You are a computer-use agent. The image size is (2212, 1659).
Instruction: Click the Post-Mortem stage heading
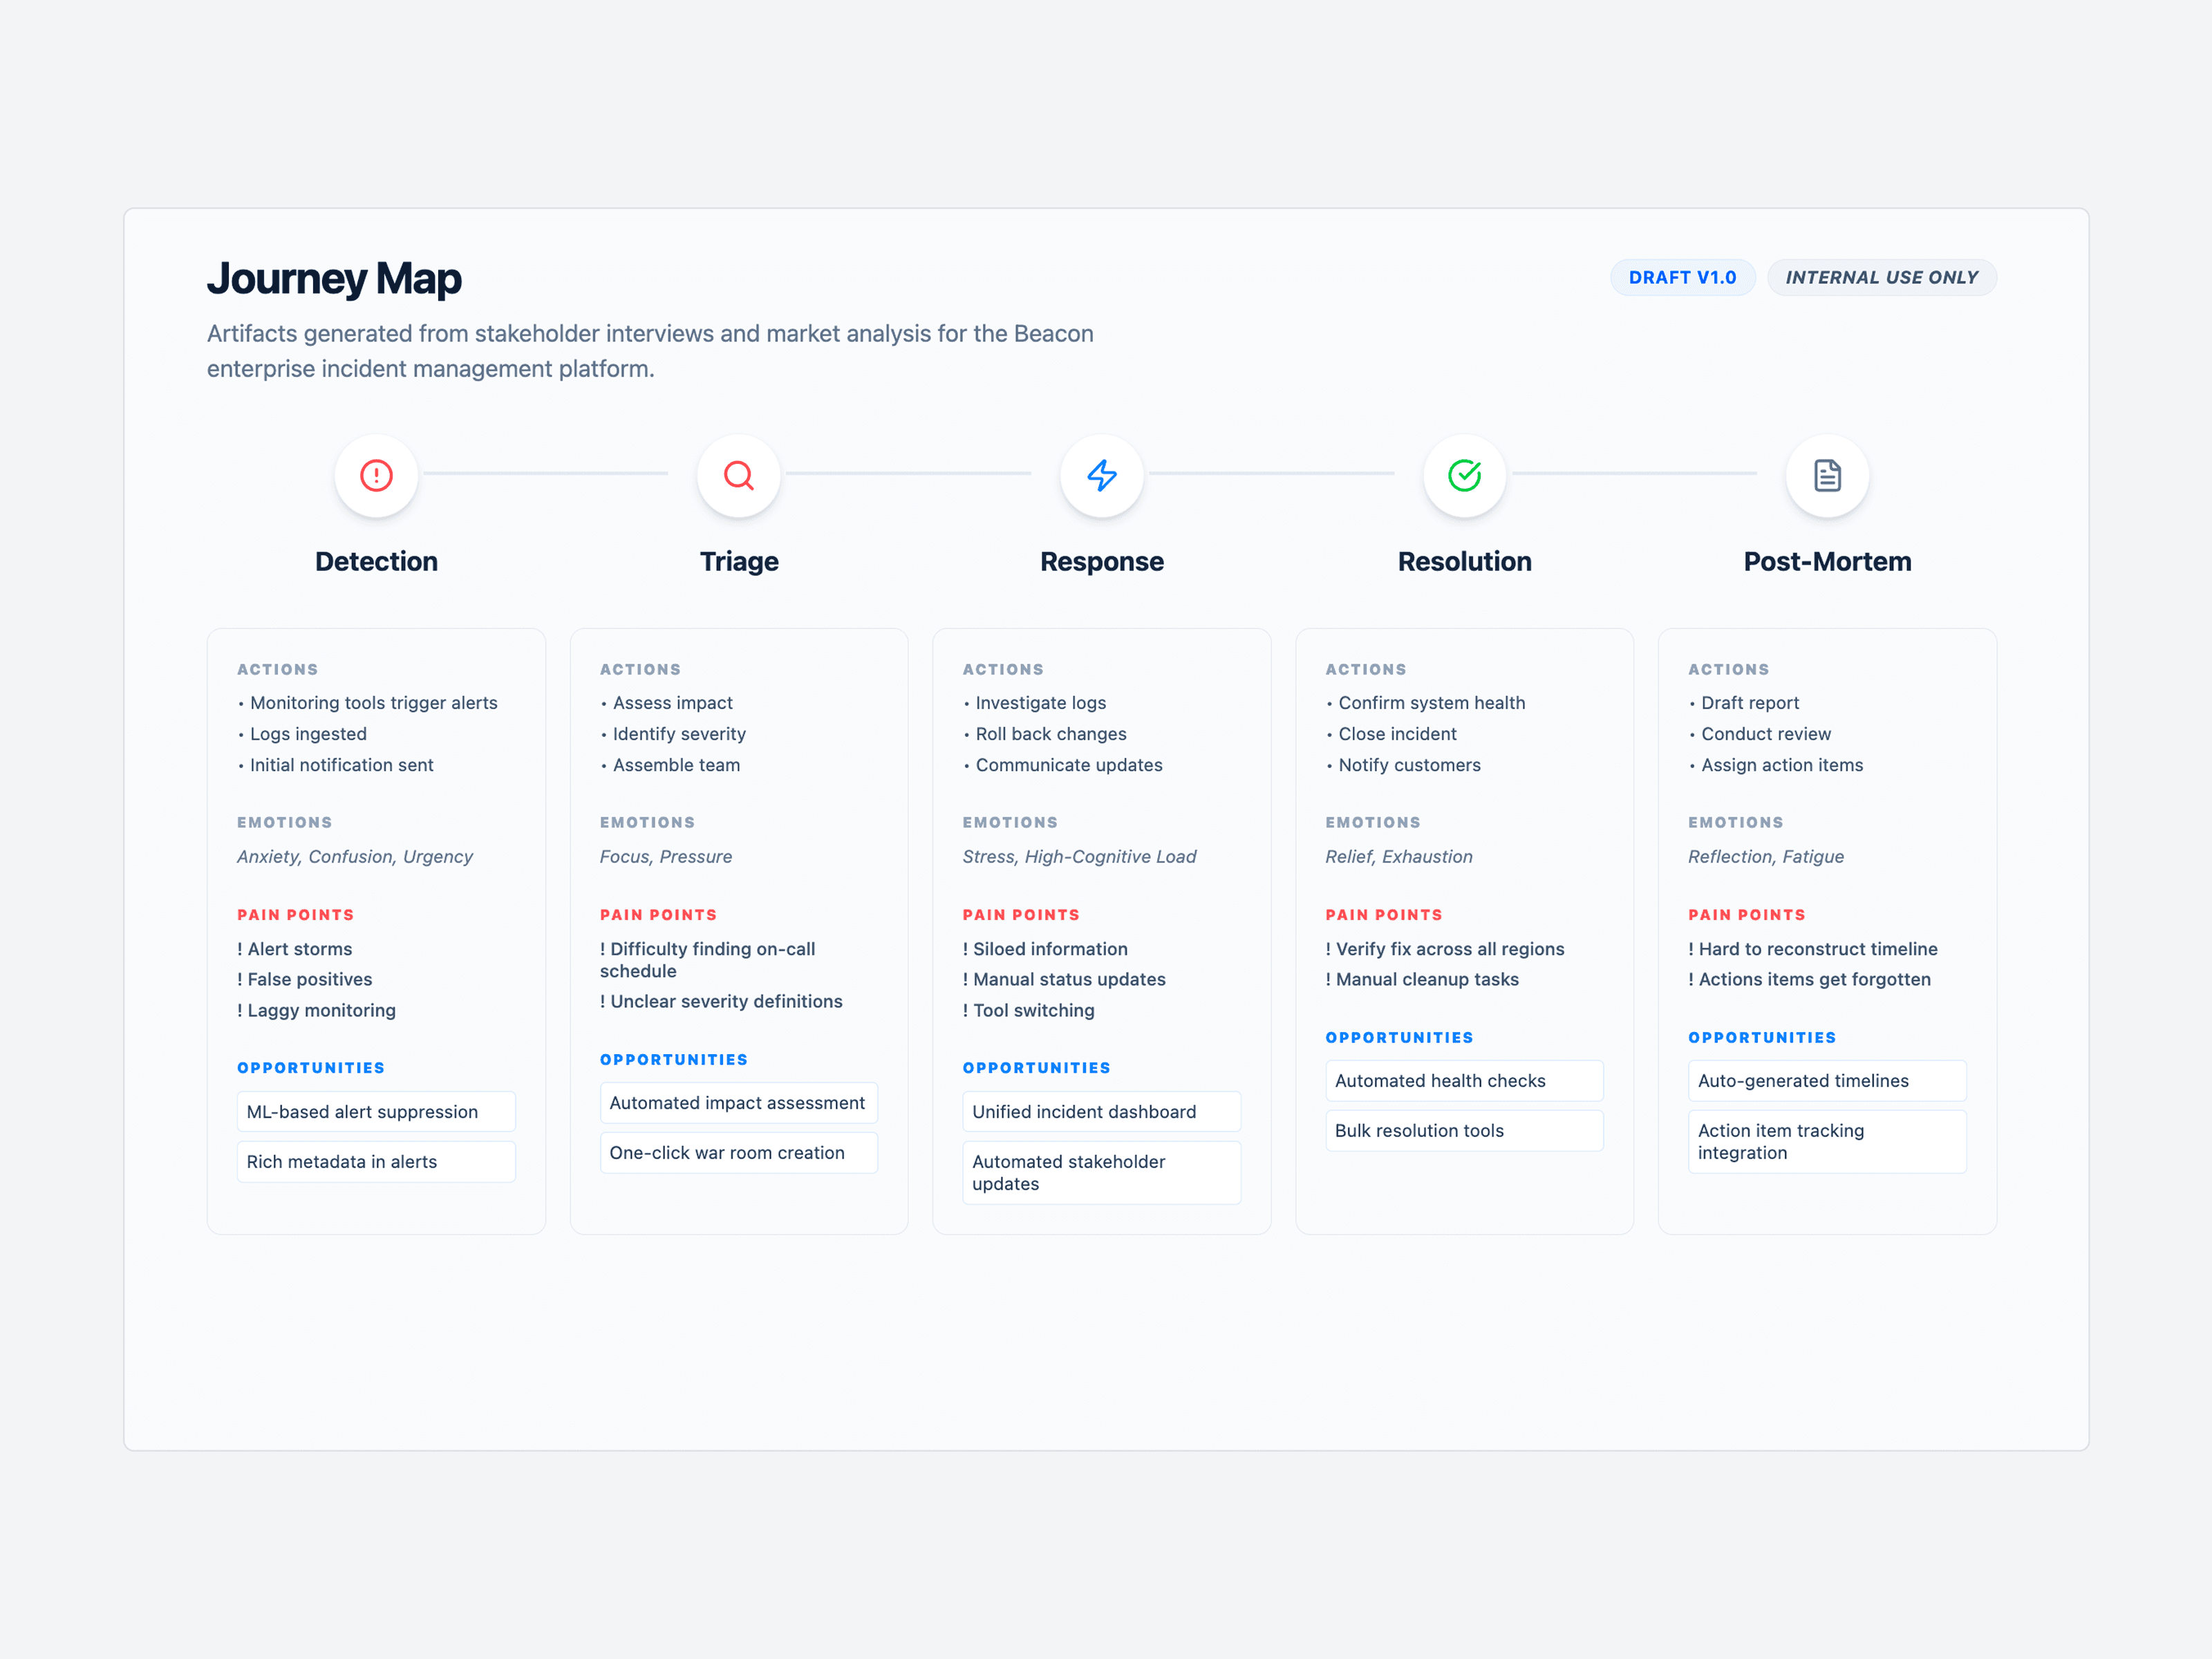(x=1826, y=561)
